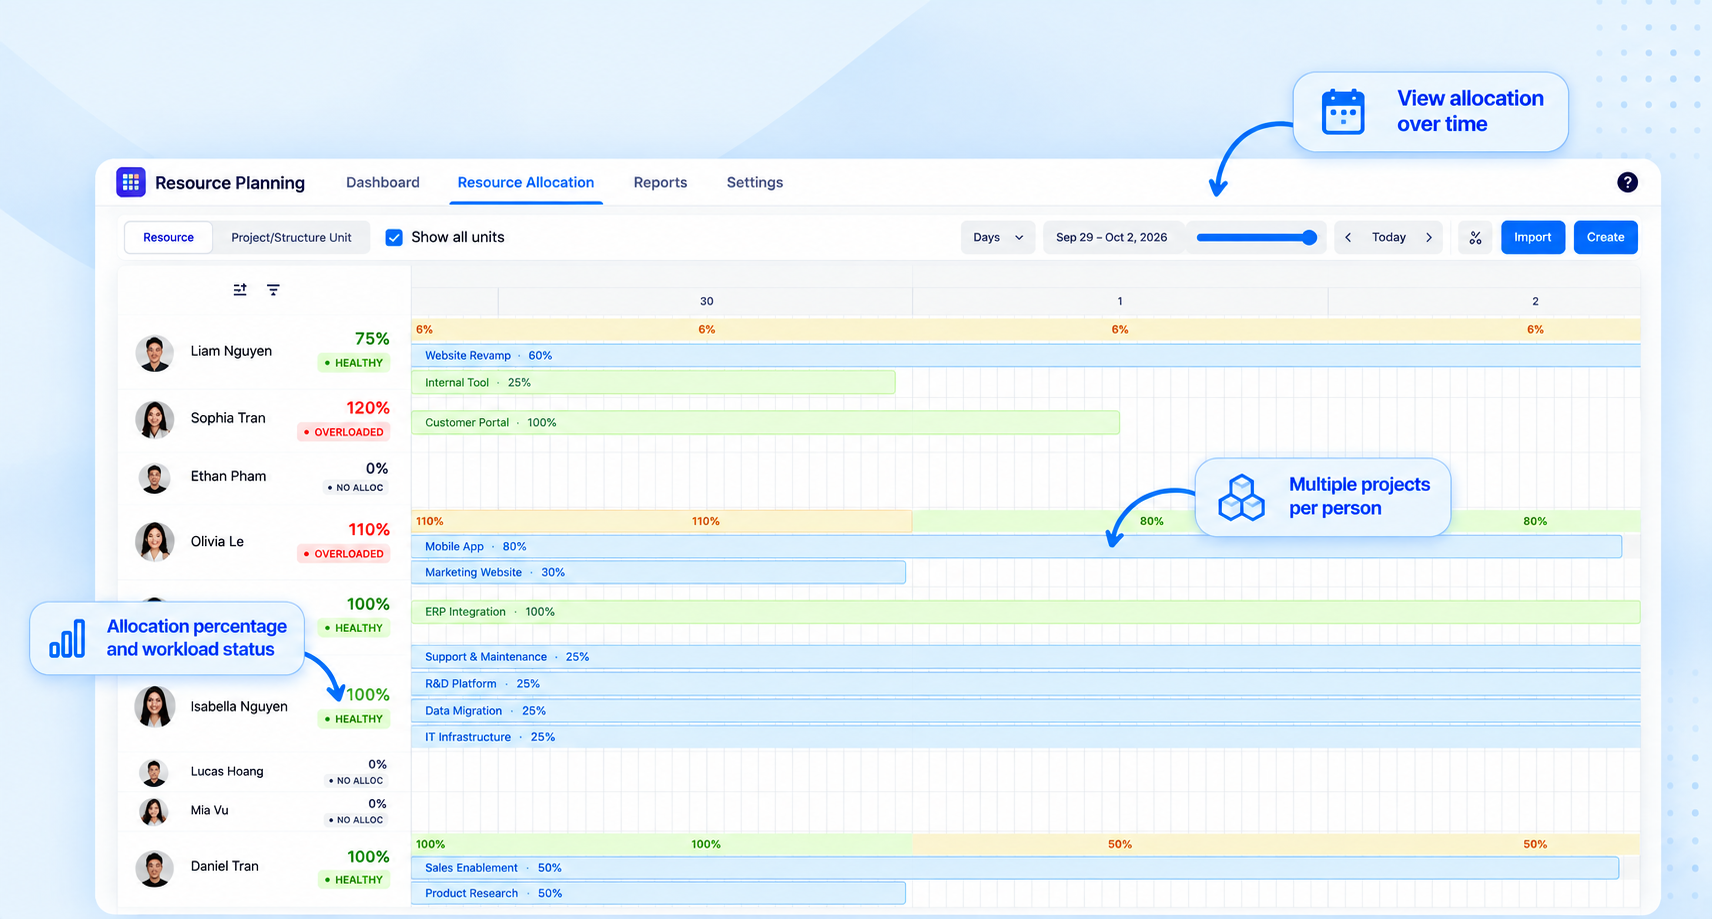Click Daniel Tran's avatar photo

pyautogui.click(x=154, y=868)
